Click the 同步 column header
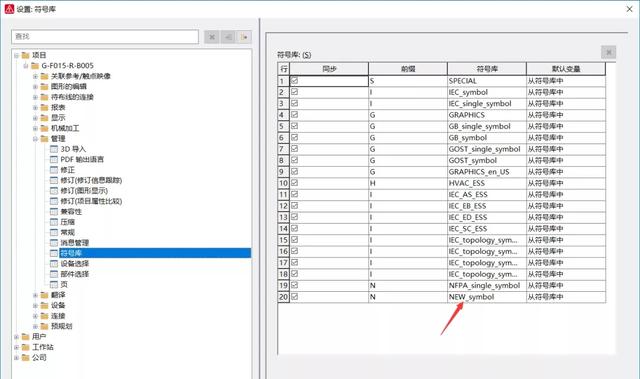 [x=329, y=69]
